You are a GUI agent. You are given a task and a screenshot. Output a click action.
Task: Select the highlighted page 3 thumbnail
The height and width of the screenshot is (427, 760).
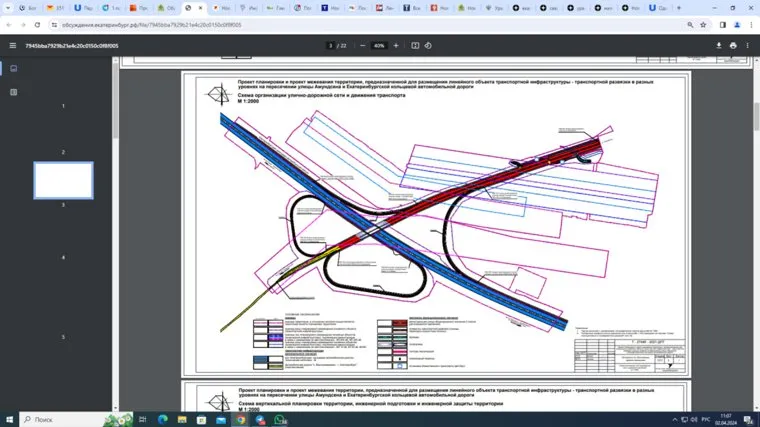click(63, 180)
